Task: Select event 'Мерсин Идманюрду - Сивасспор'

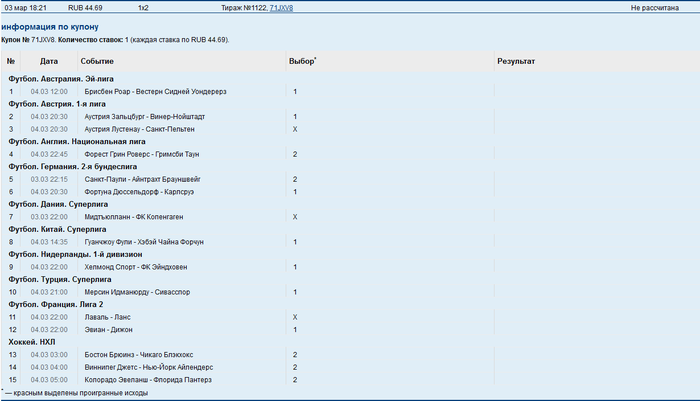Action: pyautogui.click(x=137, y=292)
